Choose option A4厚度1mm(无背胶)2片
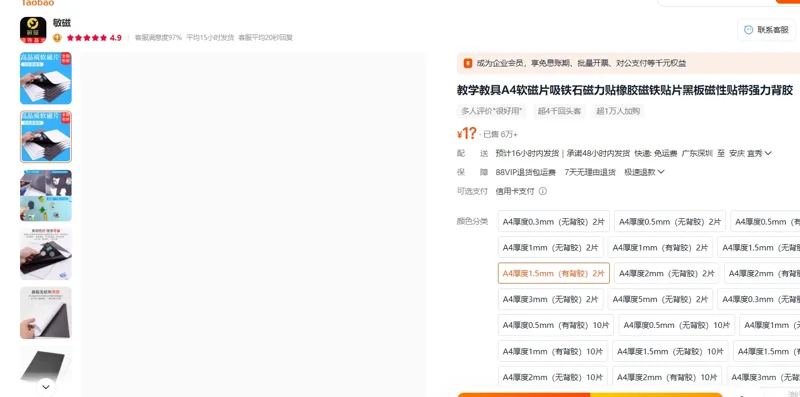Screen dimensions: 800x397 pyautogui.click(x=551, y=247)
